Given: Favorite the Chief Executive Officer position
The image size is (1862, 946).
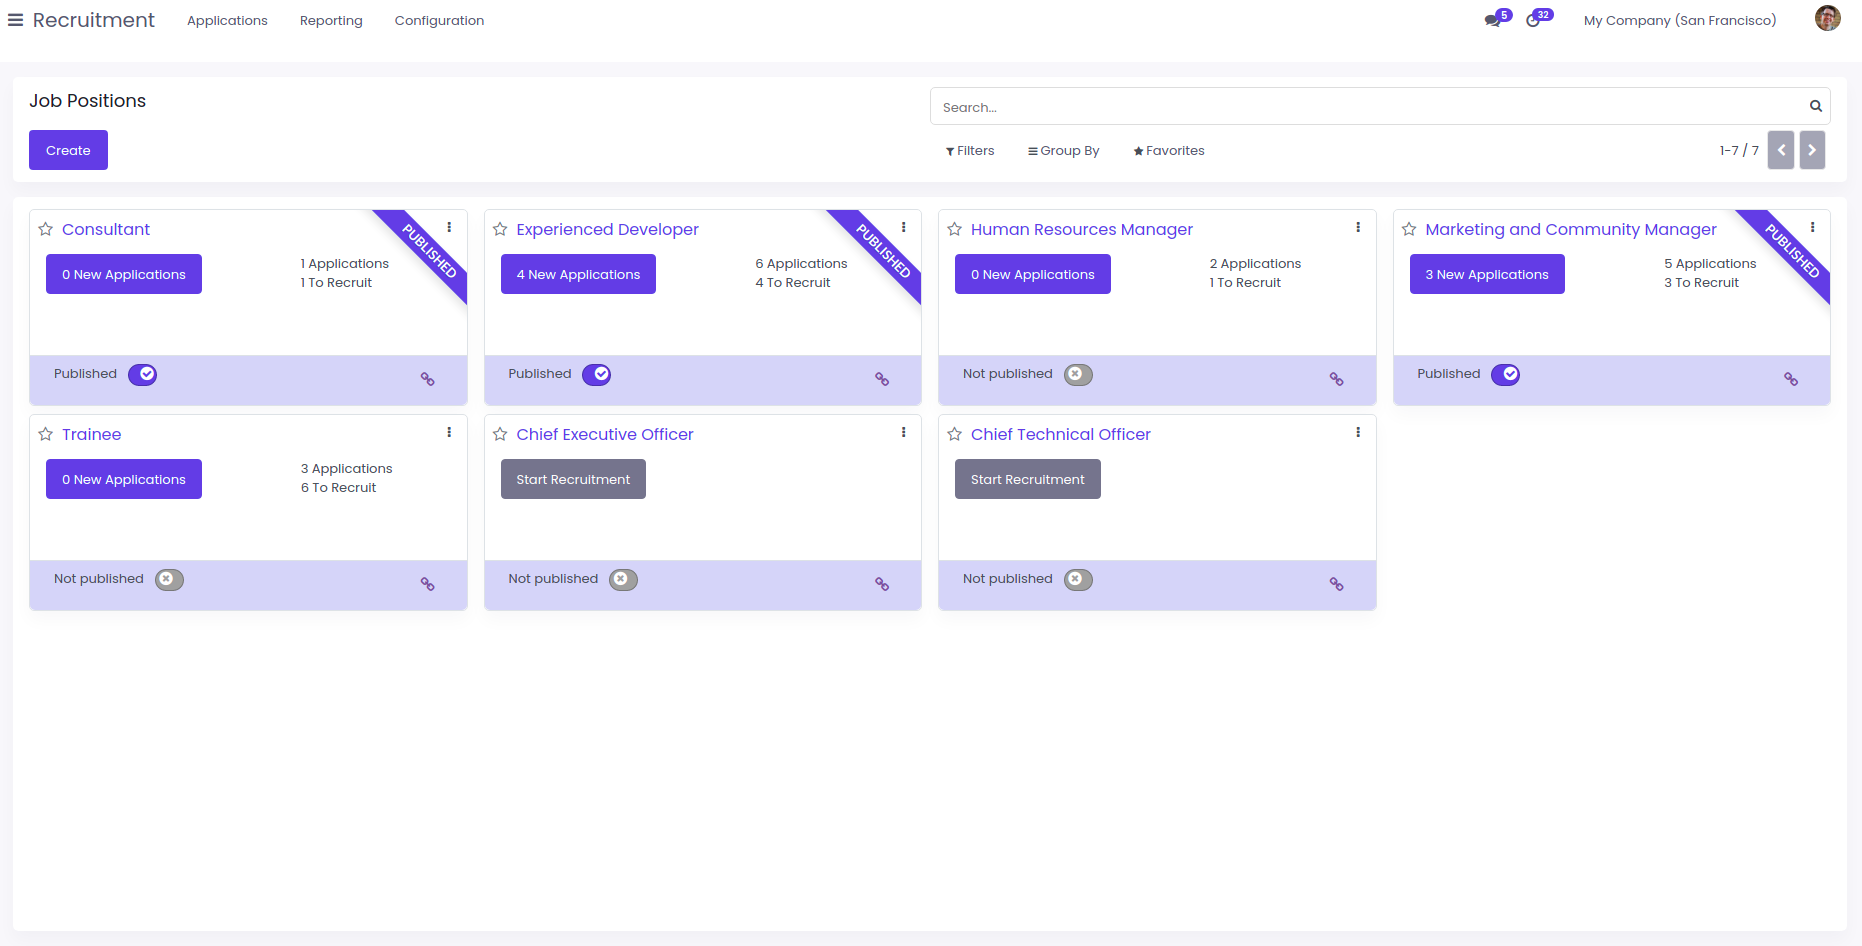Looking at the screenshot, I should tap(500, 434).
